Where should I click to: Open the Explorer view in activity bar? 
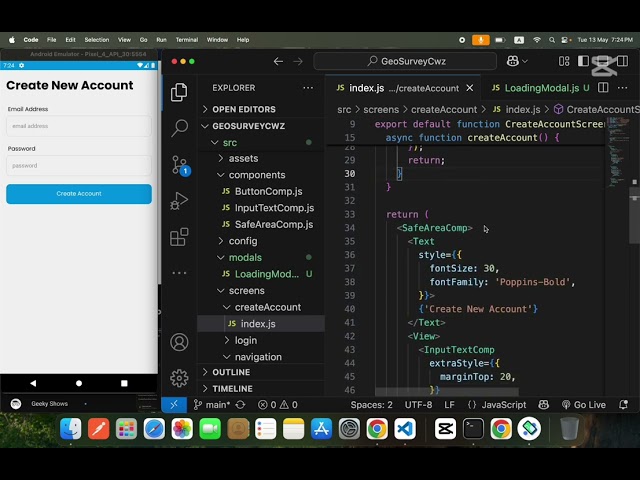click(x=179, y=92)
